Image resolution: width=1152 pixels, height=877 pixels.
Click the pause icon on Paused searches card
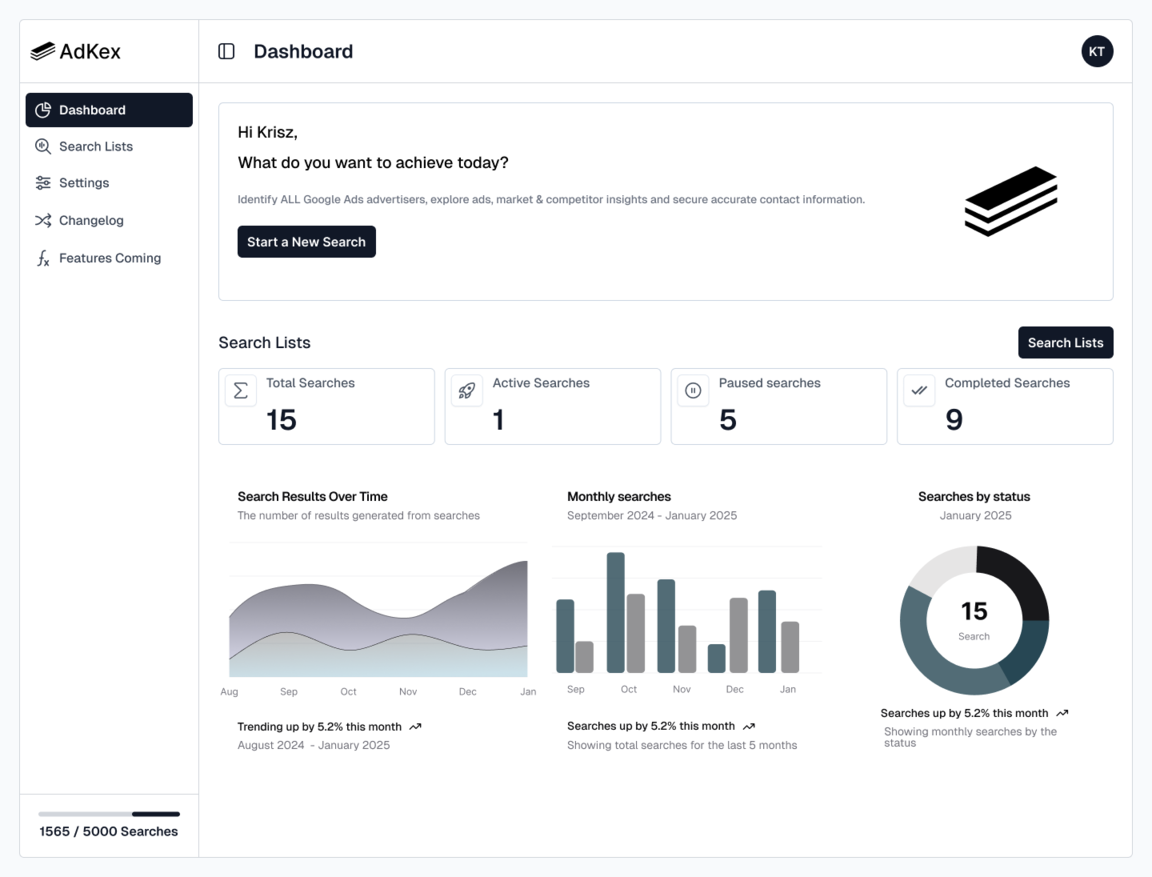coord(692,391)
